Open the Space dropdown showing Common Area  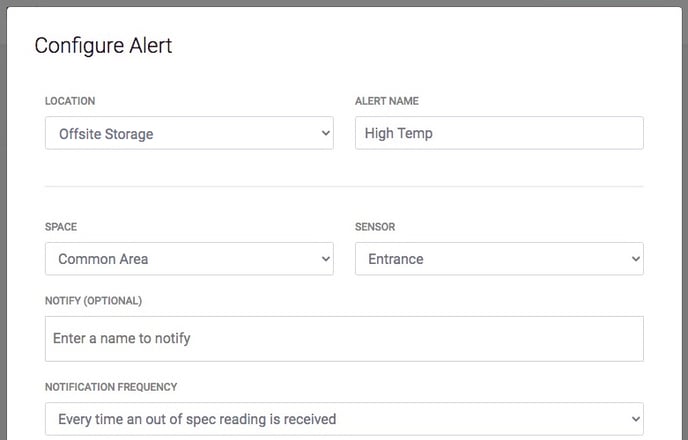click(x=189, y=259)
